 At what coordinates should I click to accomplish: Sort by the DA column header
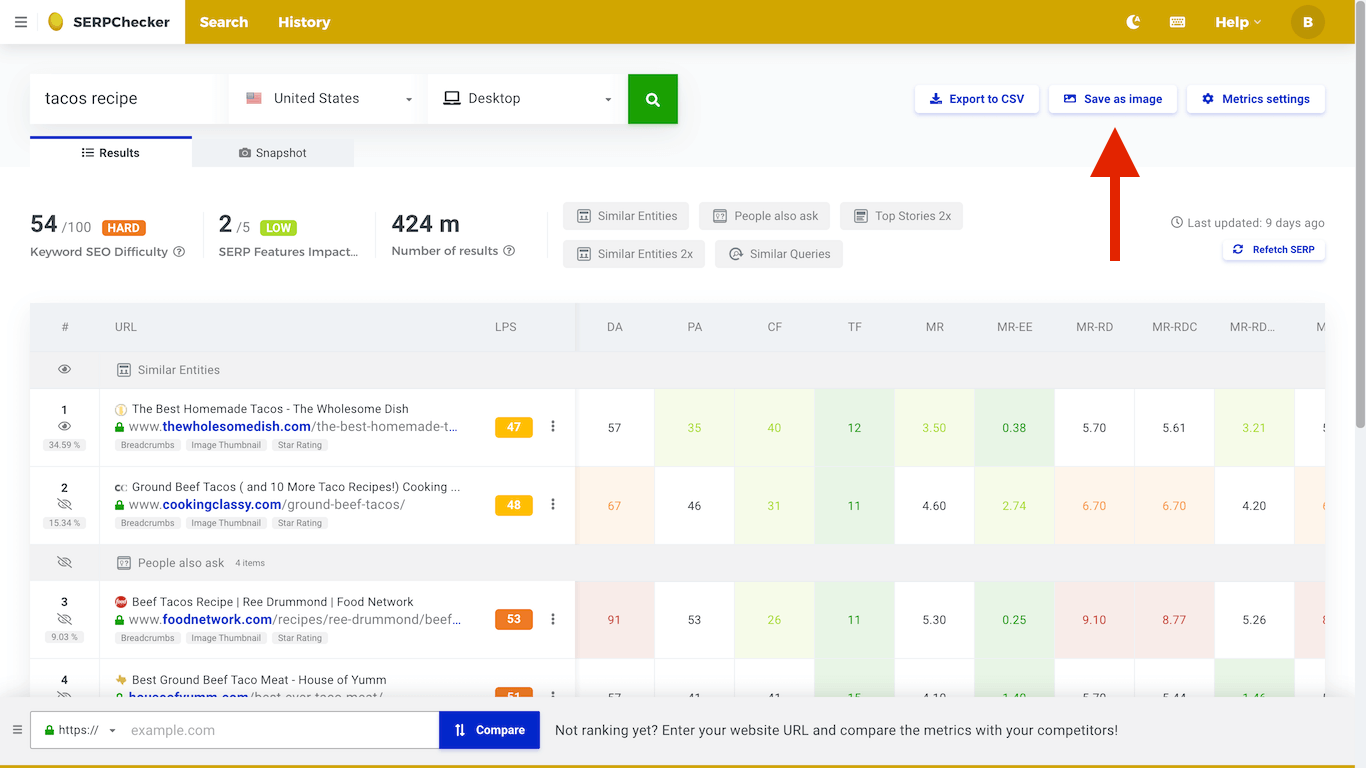(615, 327)
